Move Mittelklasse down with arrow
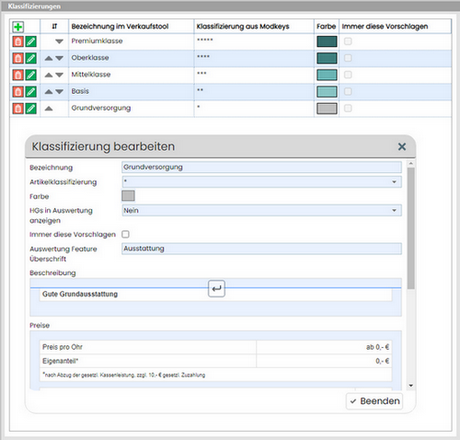This screenshot has width=460, height=440. (x=59, y=75)
